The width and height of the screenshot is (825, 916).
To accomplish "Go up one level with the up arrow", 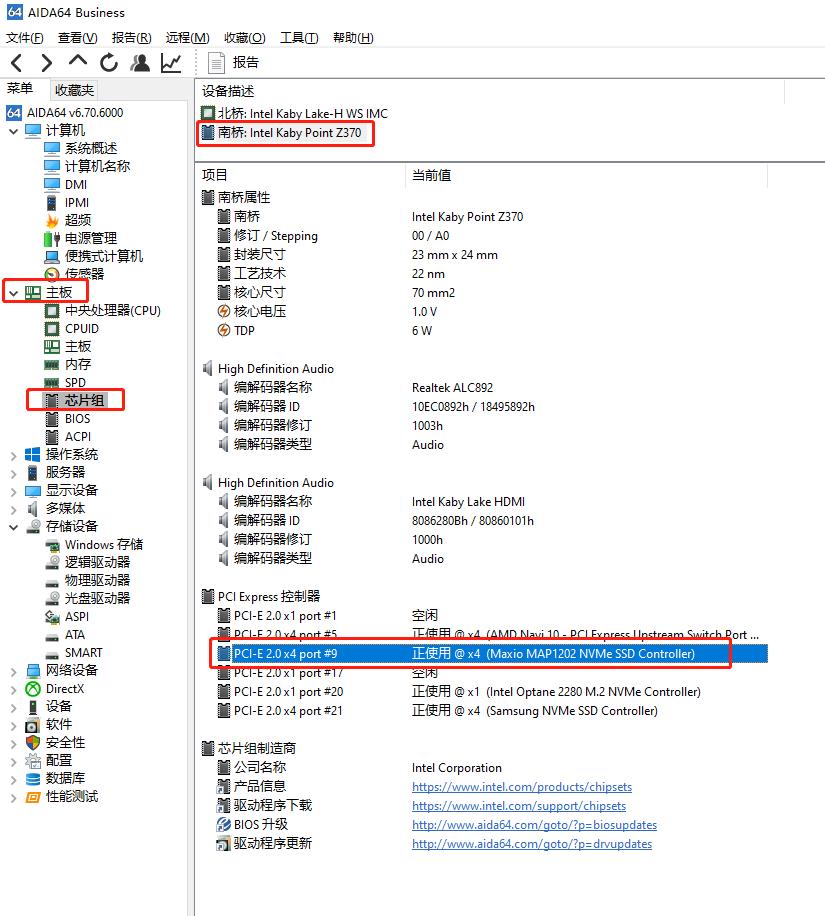I will (x=78, y=61).
